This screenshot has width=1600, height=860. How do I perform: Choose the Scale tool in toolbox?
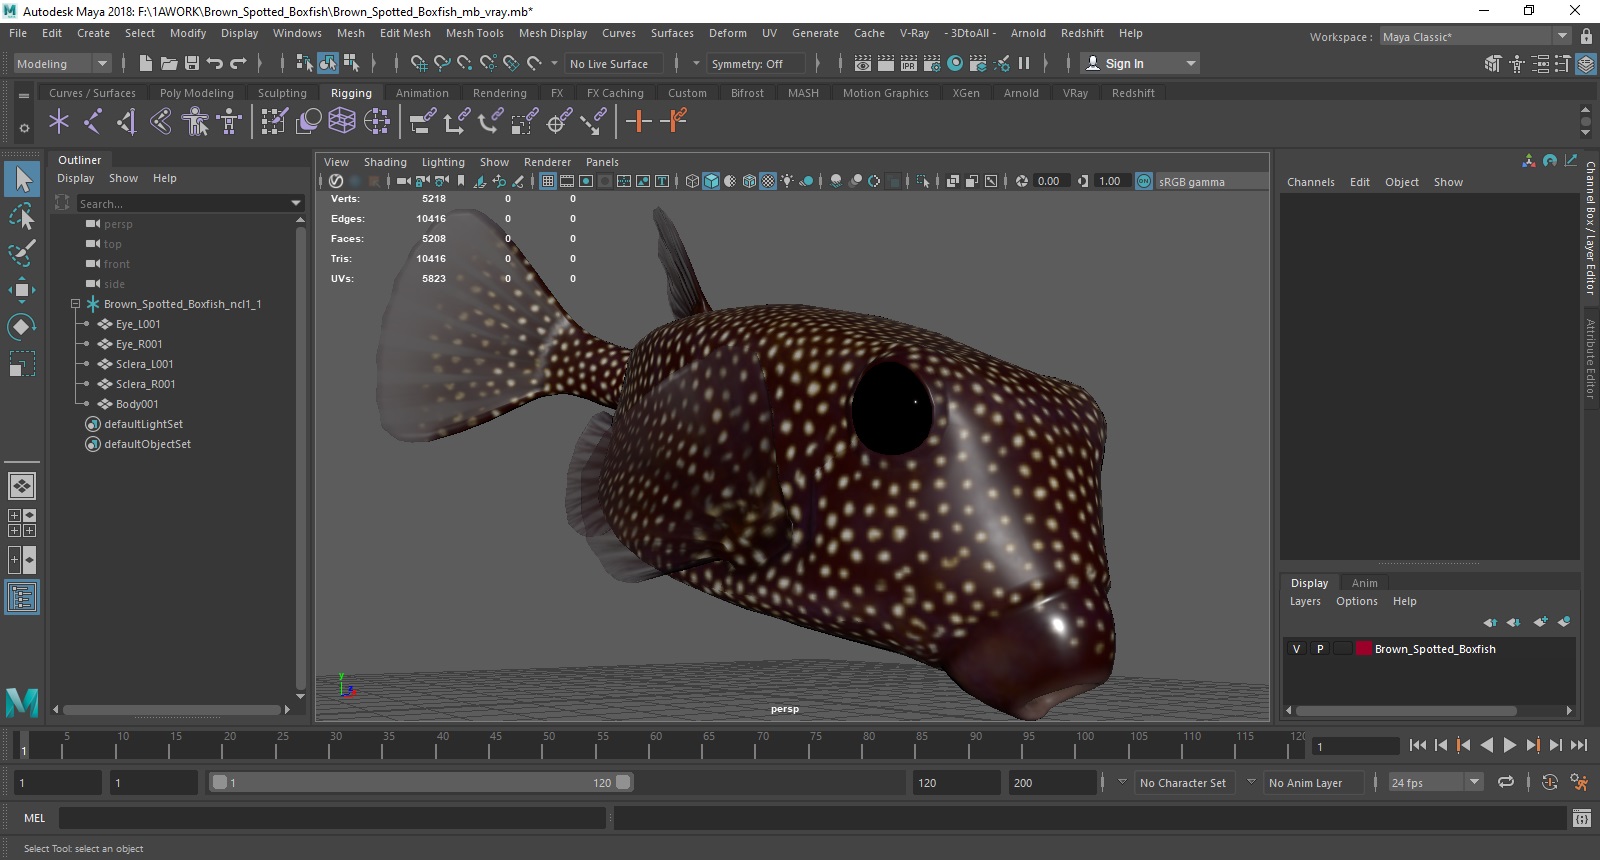(22, 364)
